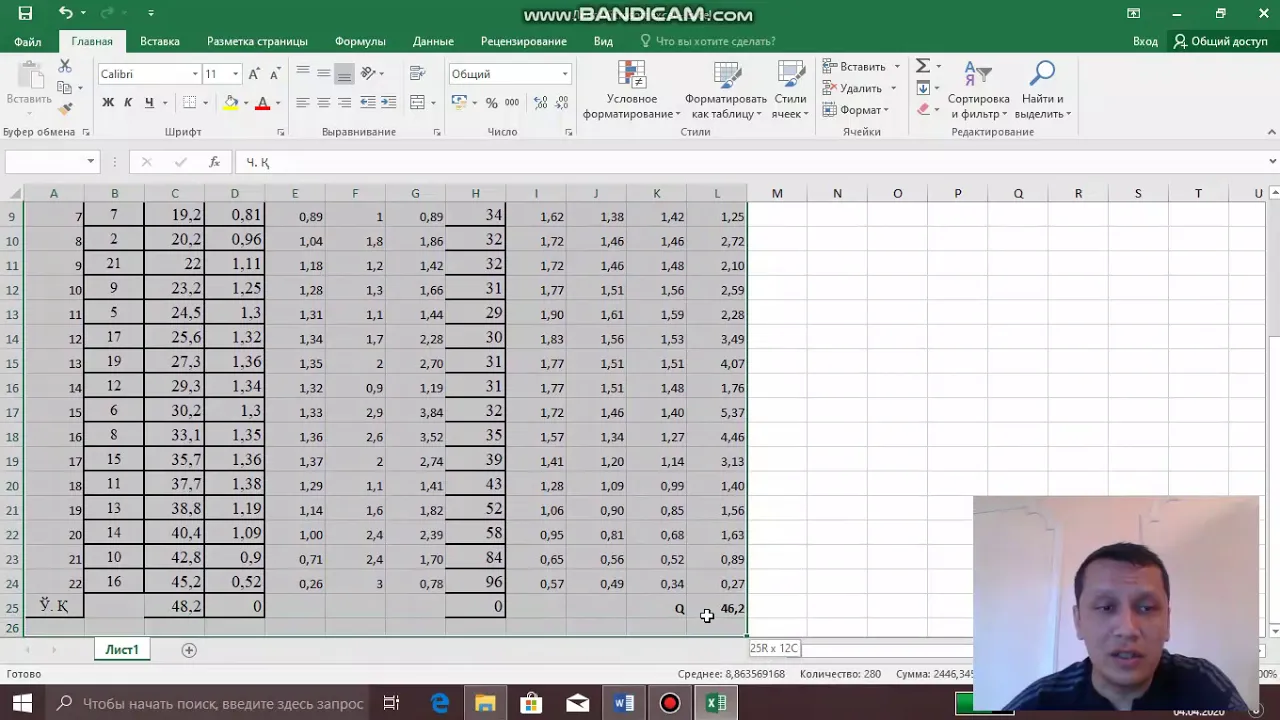Screen dimensions: 1280x720
Task: Toggle wrap text icon
Action: coord(417,74)
